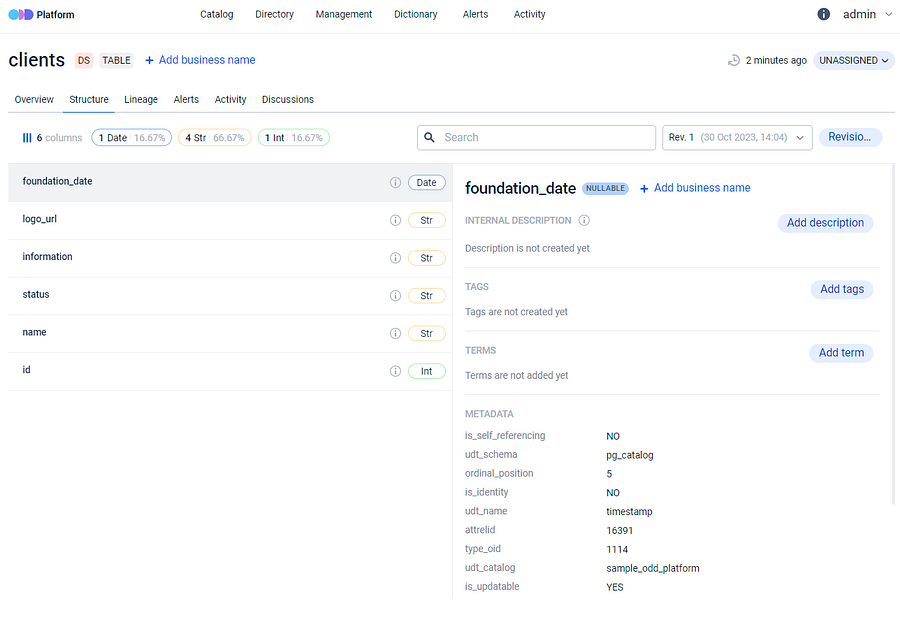This screenshot has width=900, height=620.
Task: Toggle the Str type filter chip
Action: [x=214, y=138]
